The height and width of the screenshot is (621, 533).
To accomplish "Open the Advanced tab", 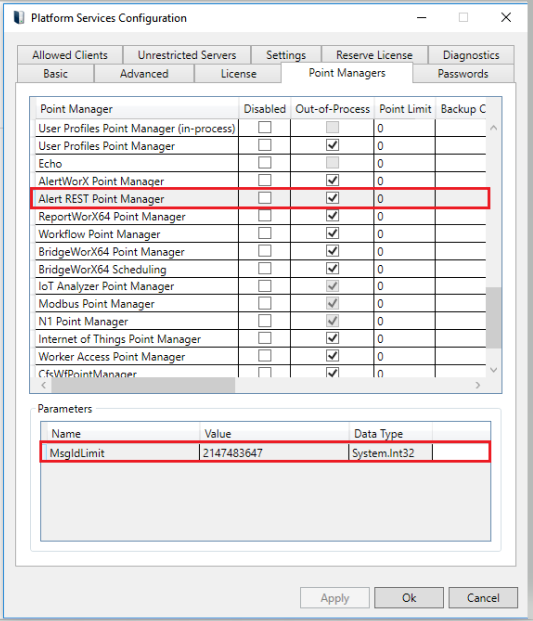I will tap(144, 74).
